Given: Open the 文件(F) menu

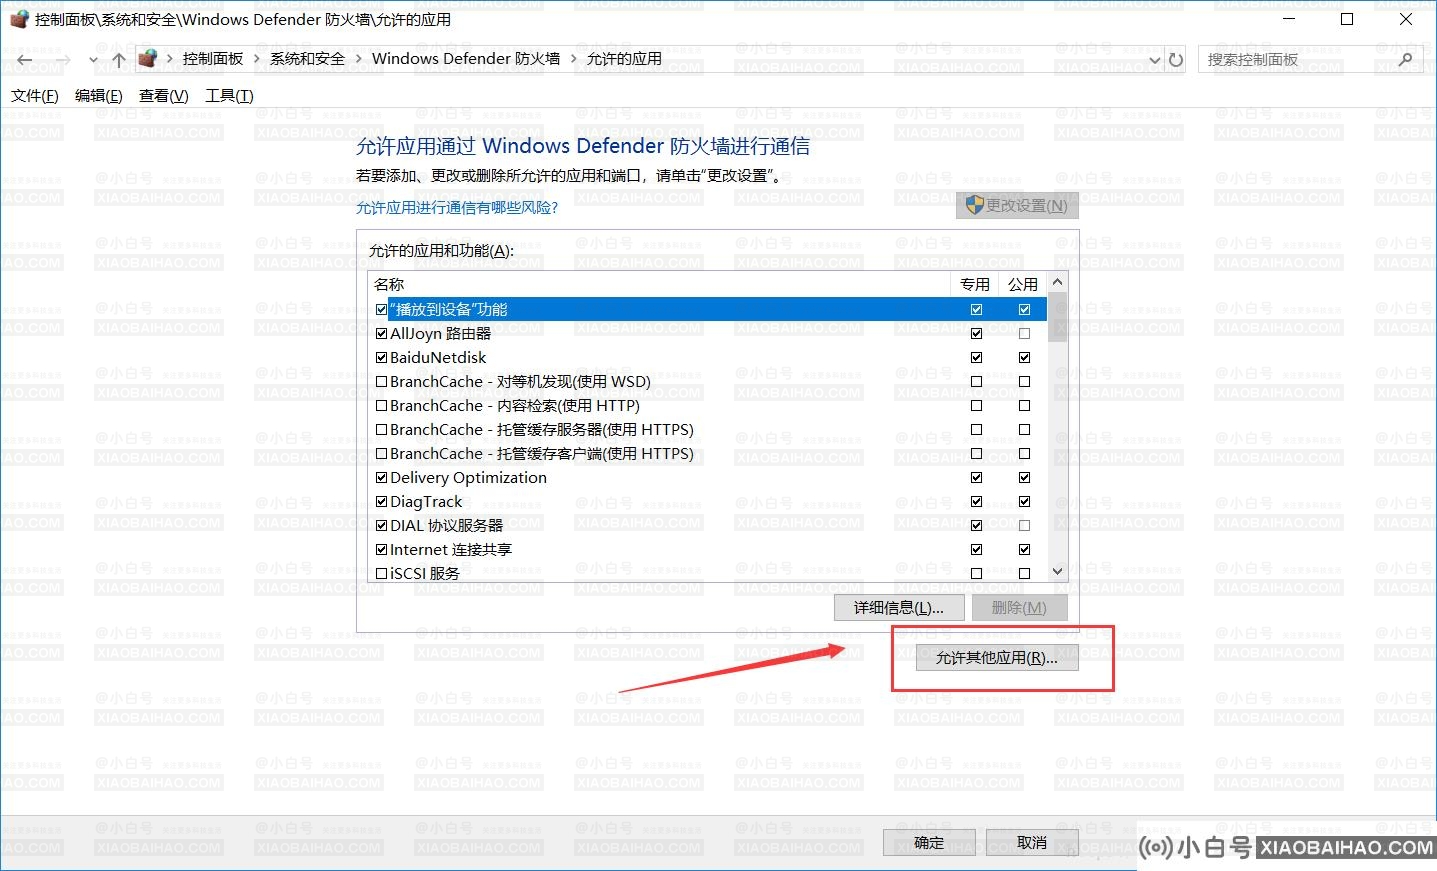Looking at the screenshot, I should pyautogui.click(x=35, y=96).
